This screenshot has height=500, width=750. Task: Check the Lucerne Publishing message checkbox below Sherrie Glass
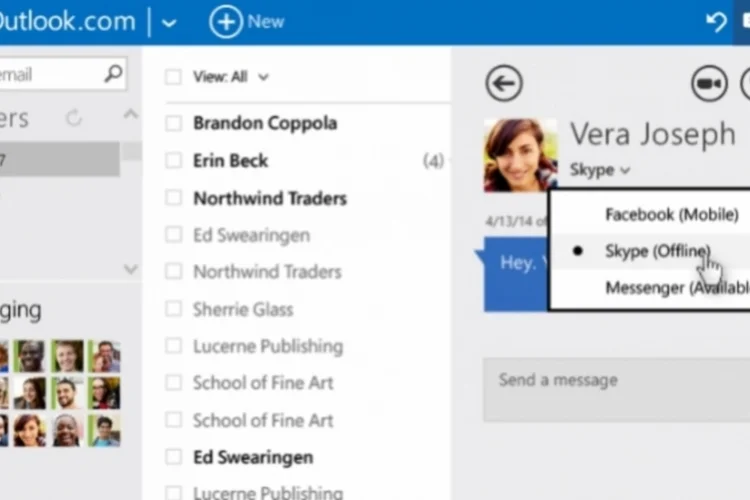[173, 345]
